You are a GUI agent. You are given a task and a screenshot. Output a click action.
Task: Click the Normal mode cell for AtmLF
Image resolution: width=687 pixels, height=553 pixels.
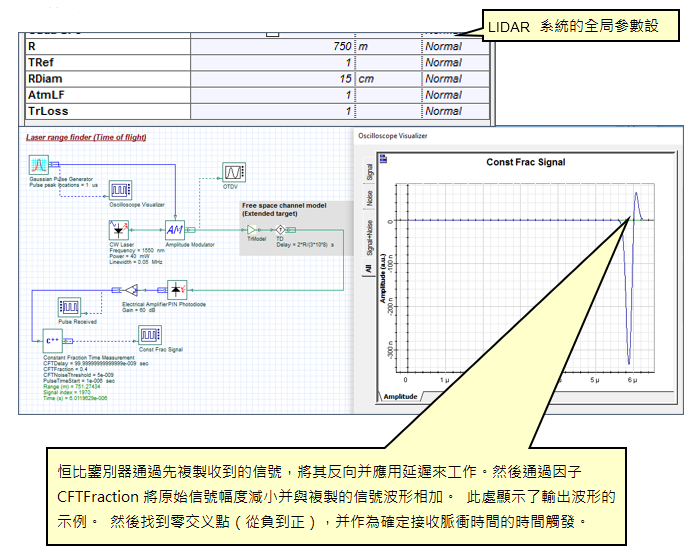point(456,95)
